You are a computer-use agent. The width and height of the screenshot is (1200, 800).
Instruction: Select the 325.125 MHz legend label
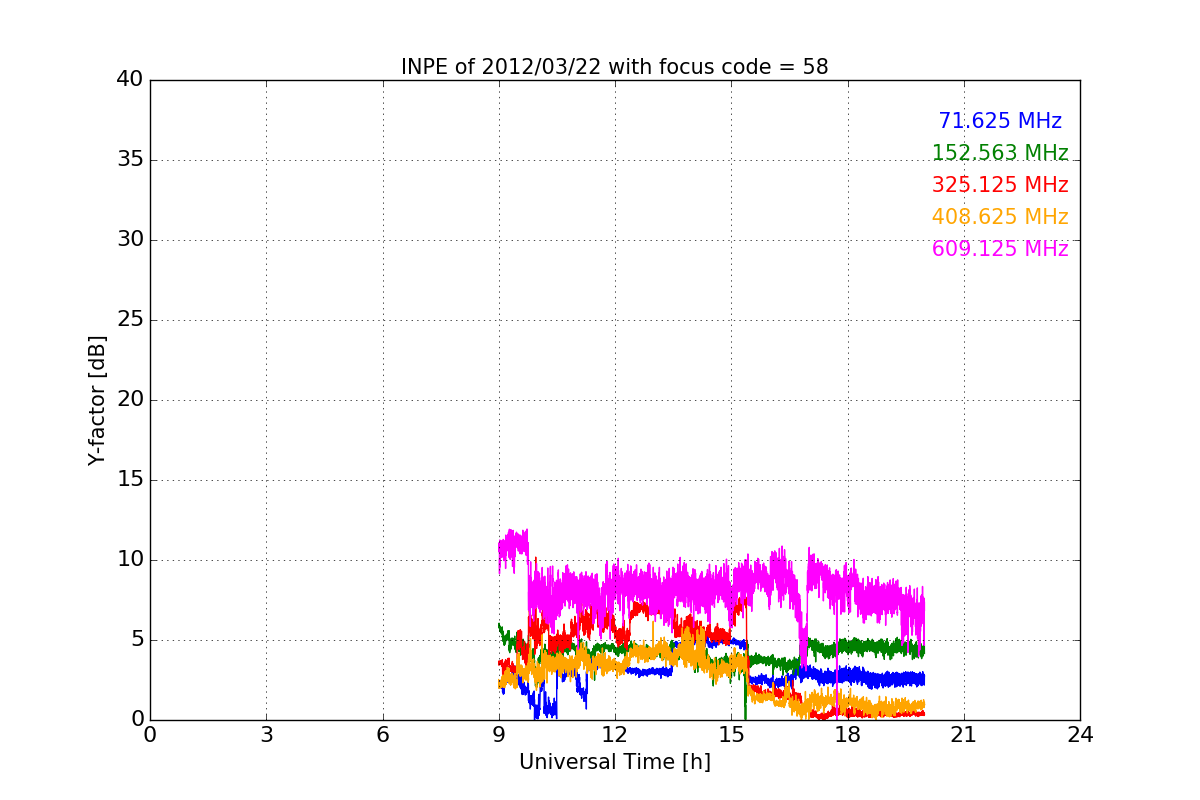pyautogui.click(x=1000, y=185)
